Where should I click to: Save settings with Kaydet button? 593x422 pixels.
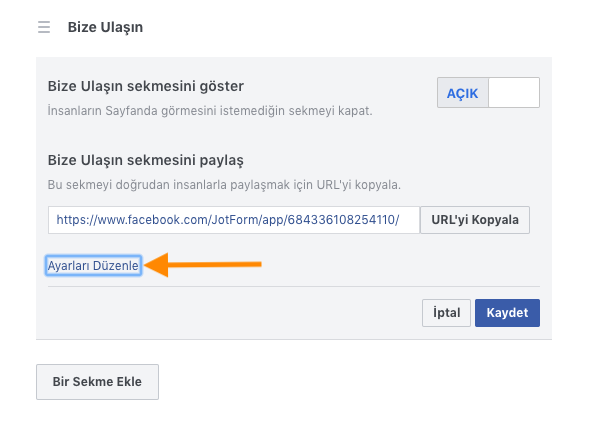507,313
